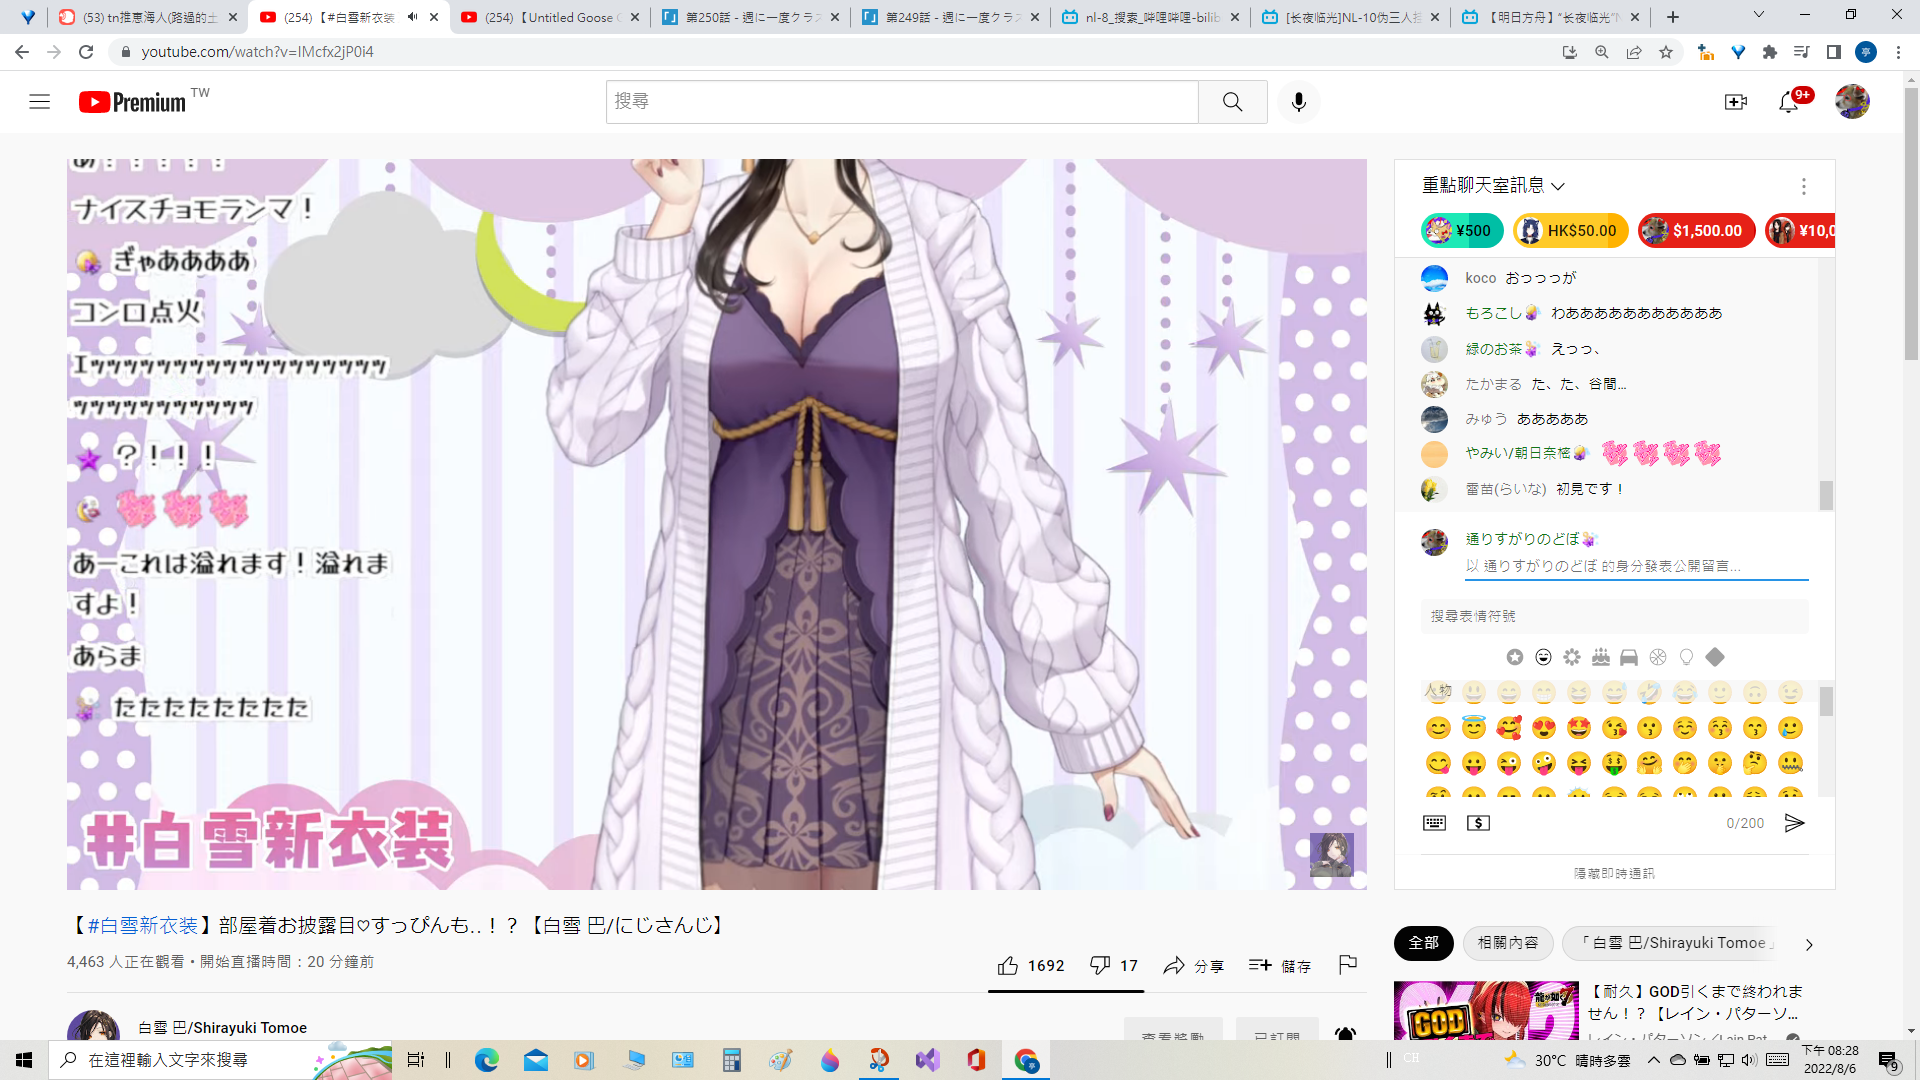The height and width of the screenshot is (1080, 1920).
Task: Switch to the Untitled Goose Game tab
Action: tap(550, 17)
